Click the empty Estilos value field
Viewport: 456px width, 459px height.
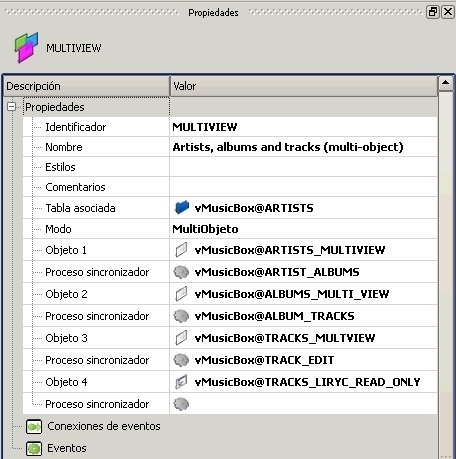tap(303, 167)
